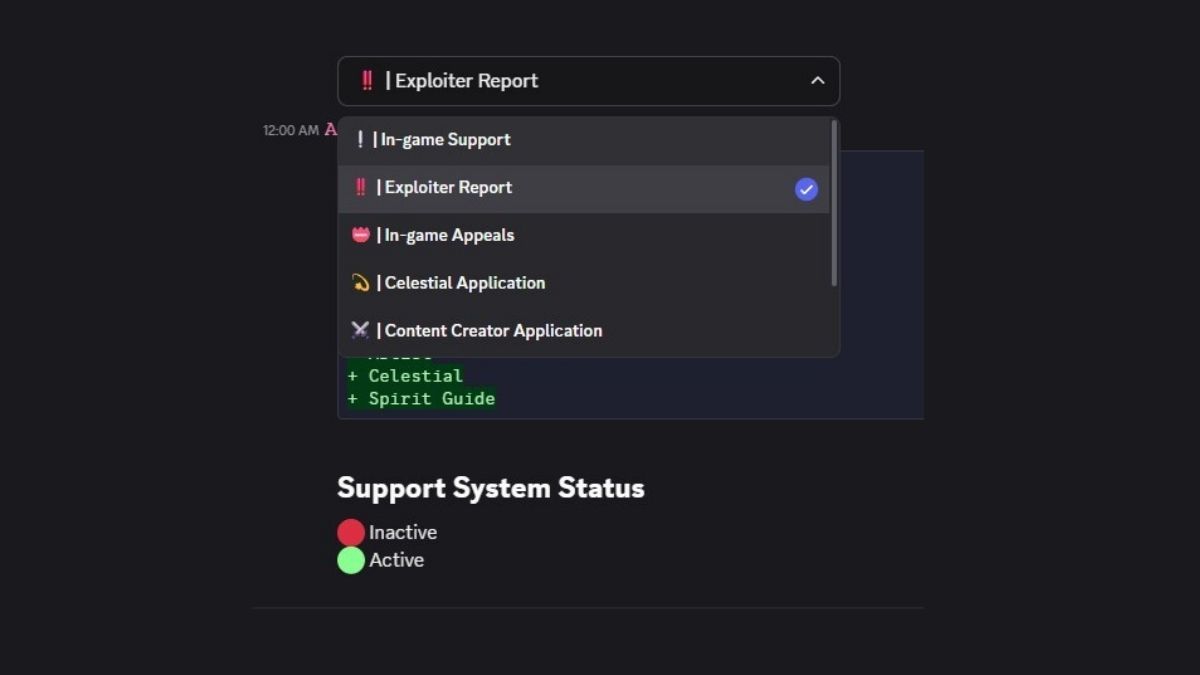Viewport: 1200px width, 675px height.
Task: Click the crossed swords icon for Content Creator Application
Action: click(x=362, y=330)
